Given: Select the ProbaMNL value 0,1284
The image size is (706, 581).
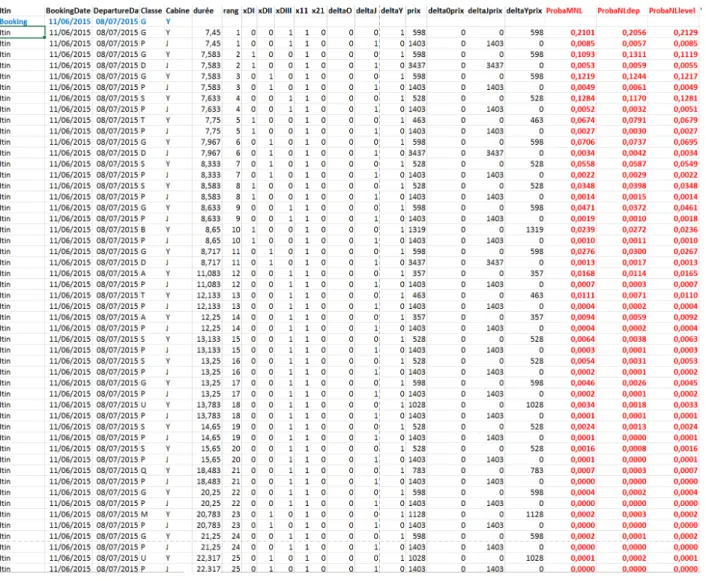Looking at the screenshot, I should point(583,98).
